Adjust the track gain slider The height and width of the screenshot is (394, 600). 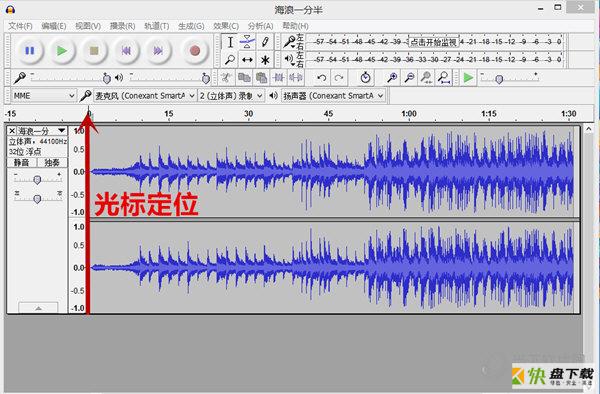37,179
